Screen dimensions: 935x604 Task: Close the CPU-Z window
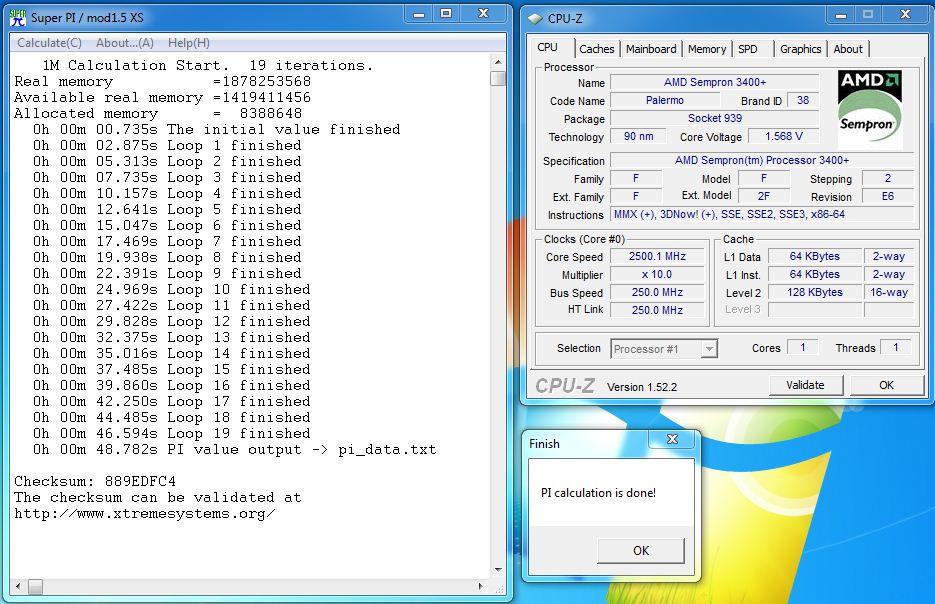905,16
